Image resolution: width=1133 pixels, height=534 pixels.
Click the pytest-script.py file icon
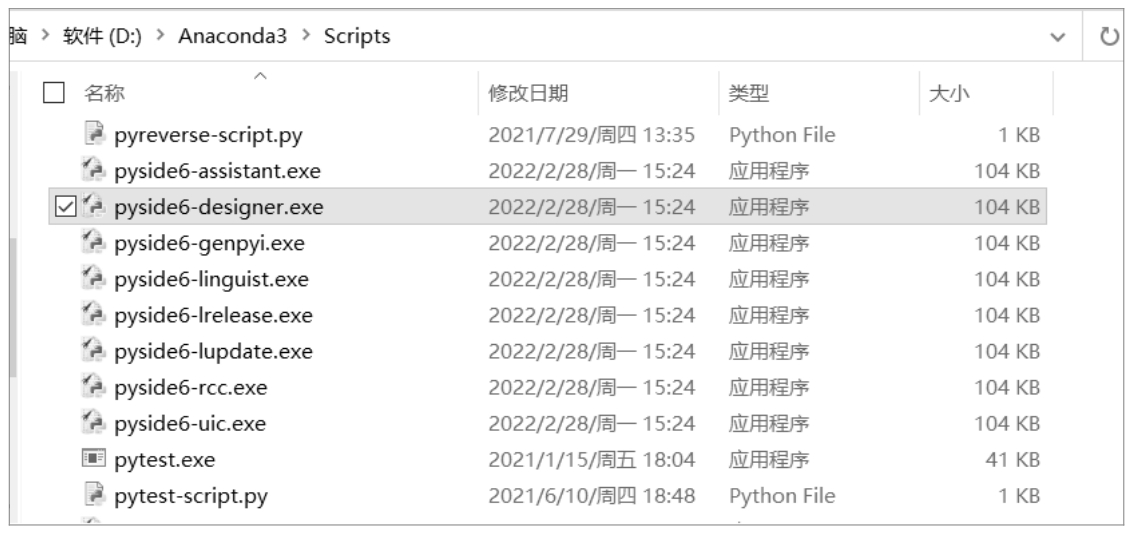click(92, 495)
